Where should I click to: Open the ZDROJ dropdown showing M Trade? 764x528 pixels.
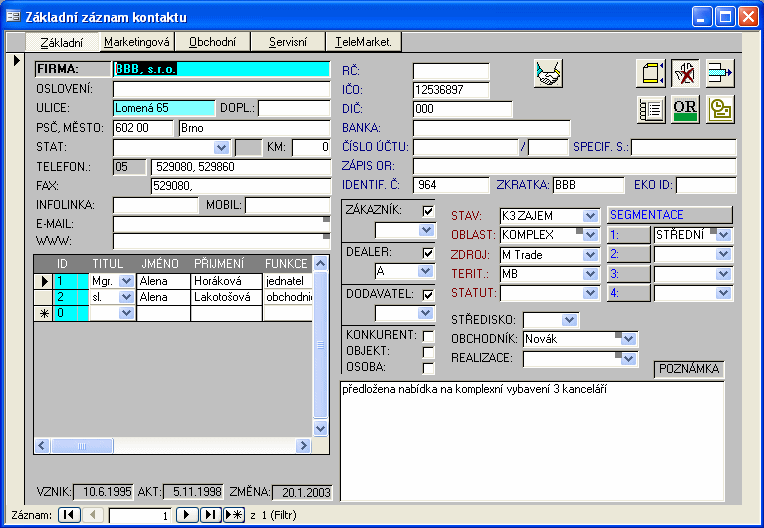point(591,255)
